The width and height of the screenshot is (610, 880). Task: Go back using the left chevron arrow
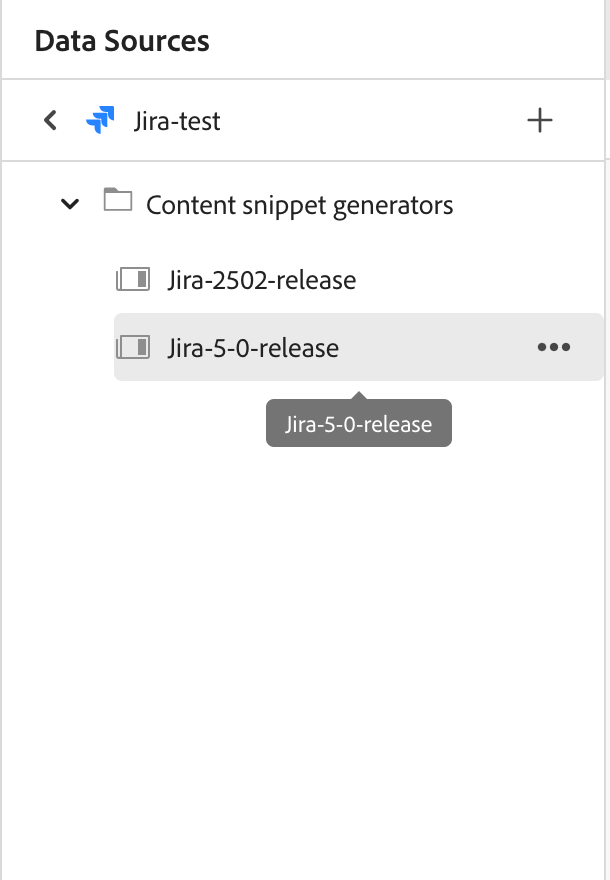coord(51,120)
